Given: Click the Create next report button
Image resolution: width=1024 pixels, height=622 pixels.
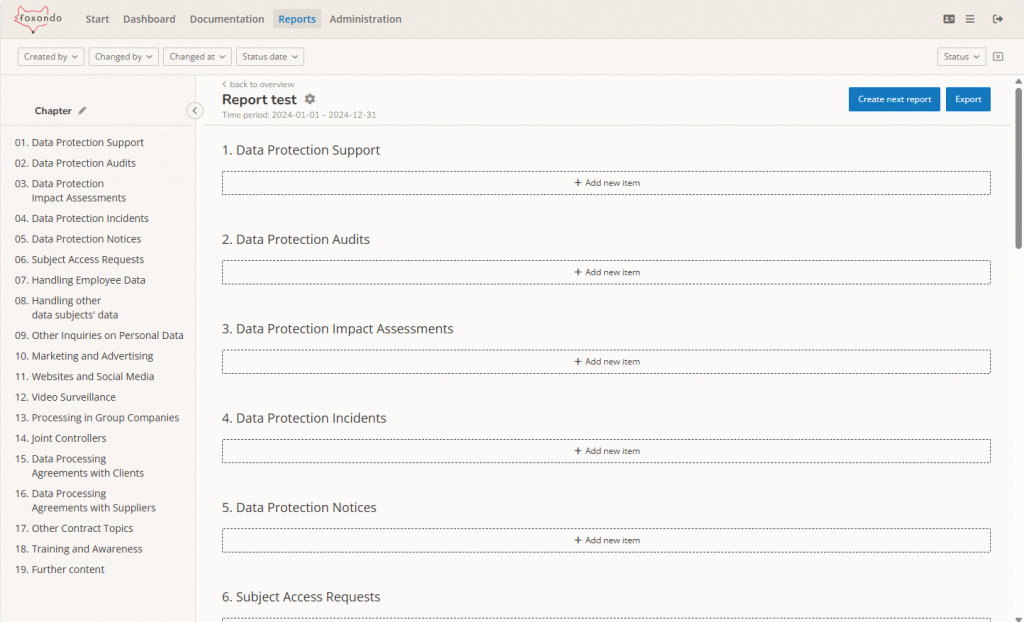Looking at the screenshot, I should (893, 99).
